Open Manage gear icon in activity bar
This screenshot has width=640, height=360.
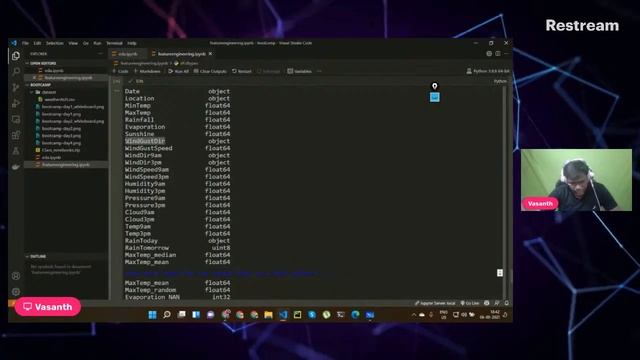(16, 291)
